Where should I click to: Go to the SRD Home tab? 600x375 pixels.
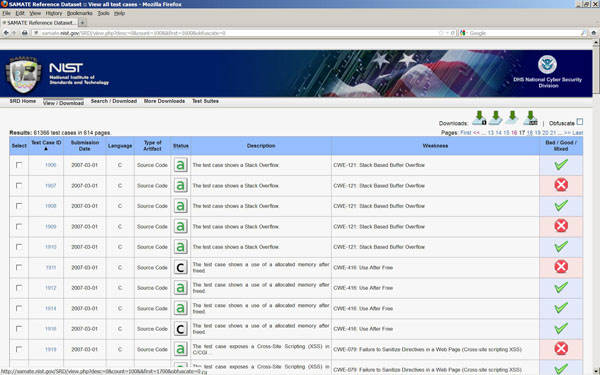pos(23,101)
